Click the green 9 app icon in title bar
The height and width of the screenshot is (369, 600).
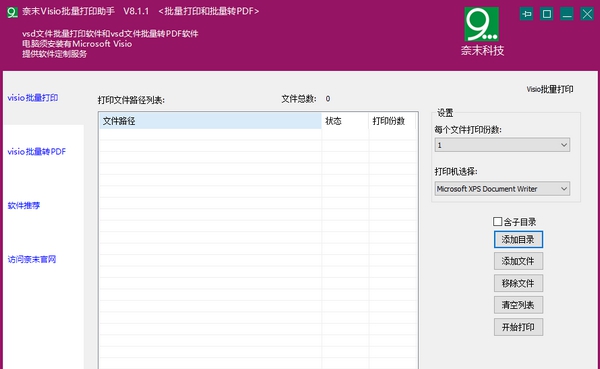point(12,12)
